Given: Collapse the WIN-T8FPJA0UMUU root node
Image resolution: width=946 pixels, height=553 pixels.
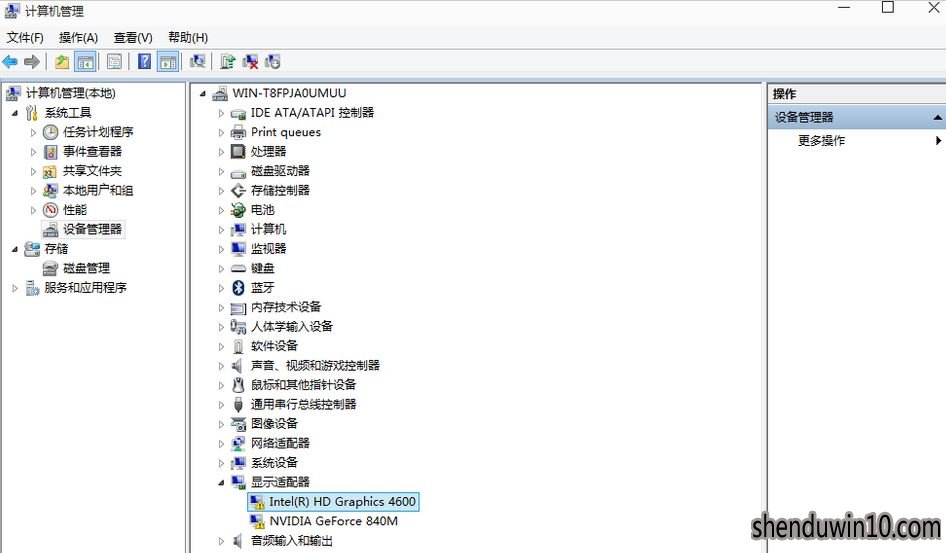Looking at the screenshot, I should click(x=203, y=93).
